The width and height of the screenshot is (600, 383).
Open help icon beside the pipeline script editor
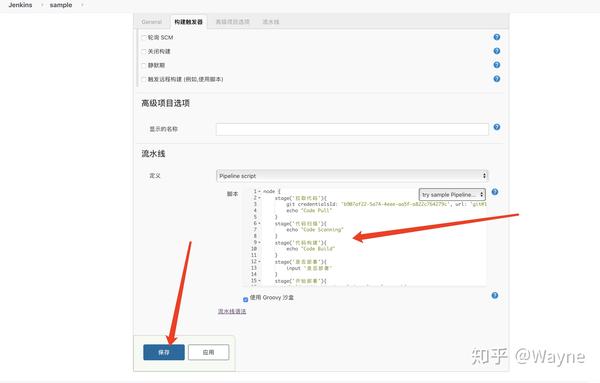(495, 192)
